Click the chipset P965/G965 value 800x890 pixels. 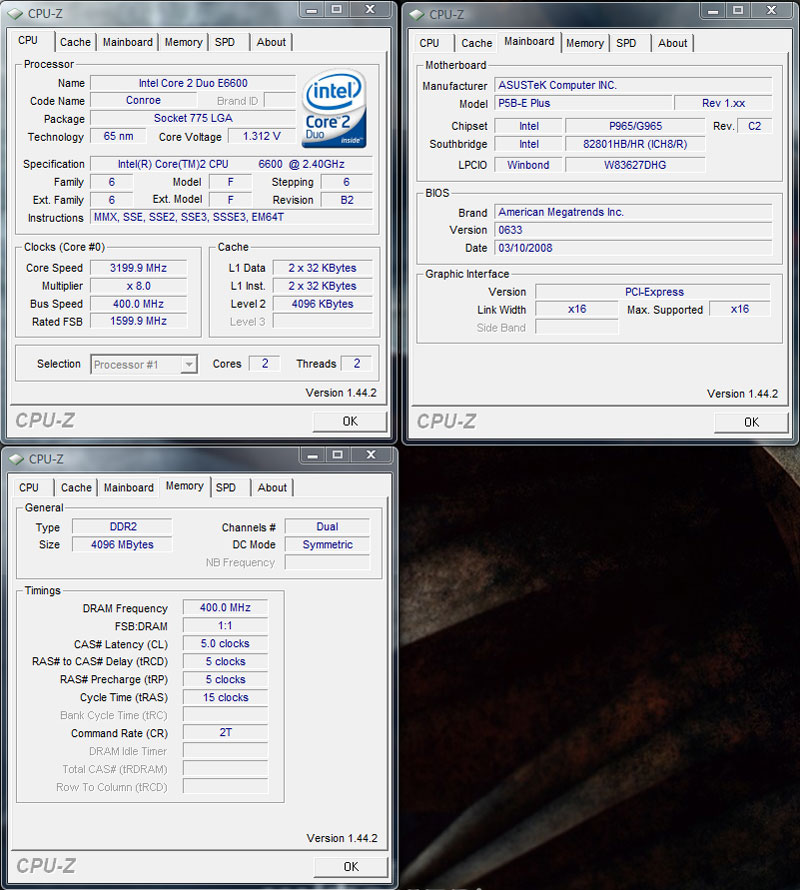[635, 126]
